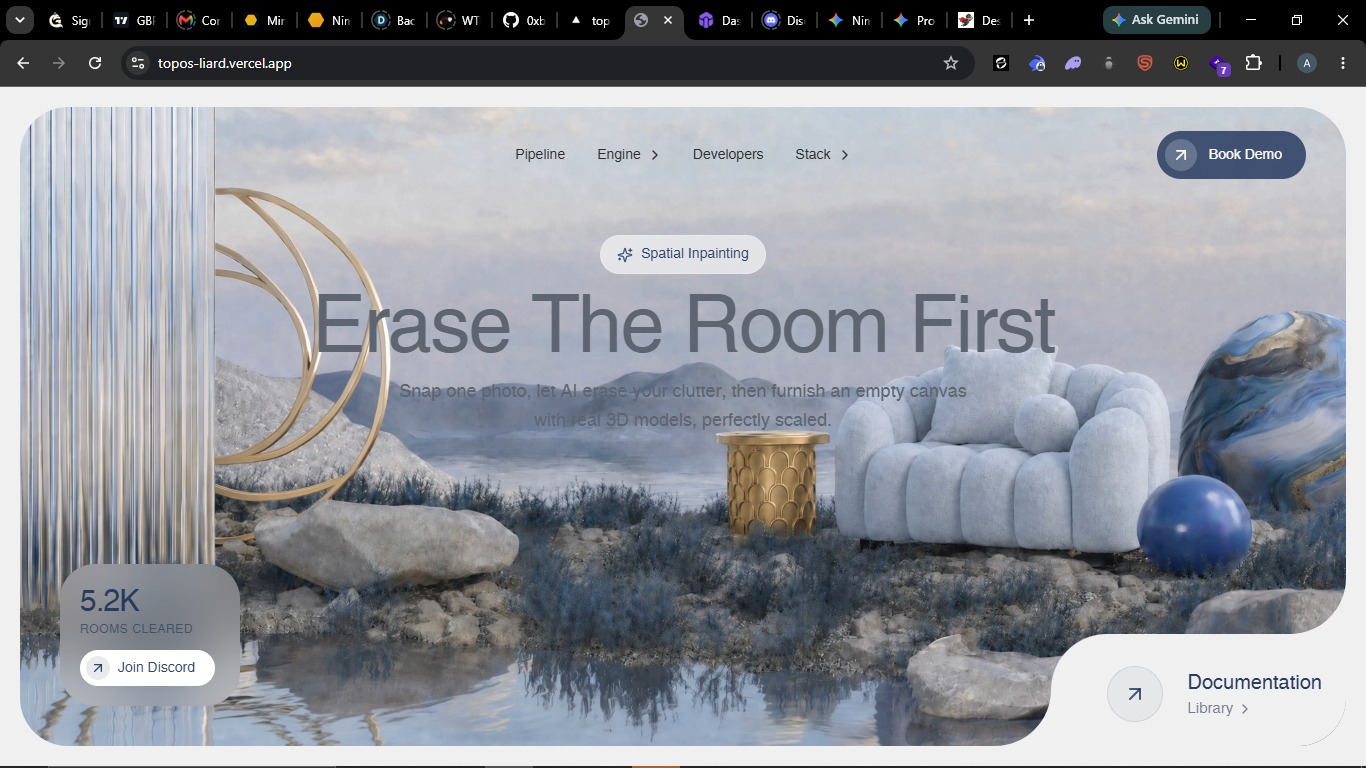The width and height of the screenshot is (1366, 768).
Task: Click the Erase The Room First headline
Action: tap(684, 324)
